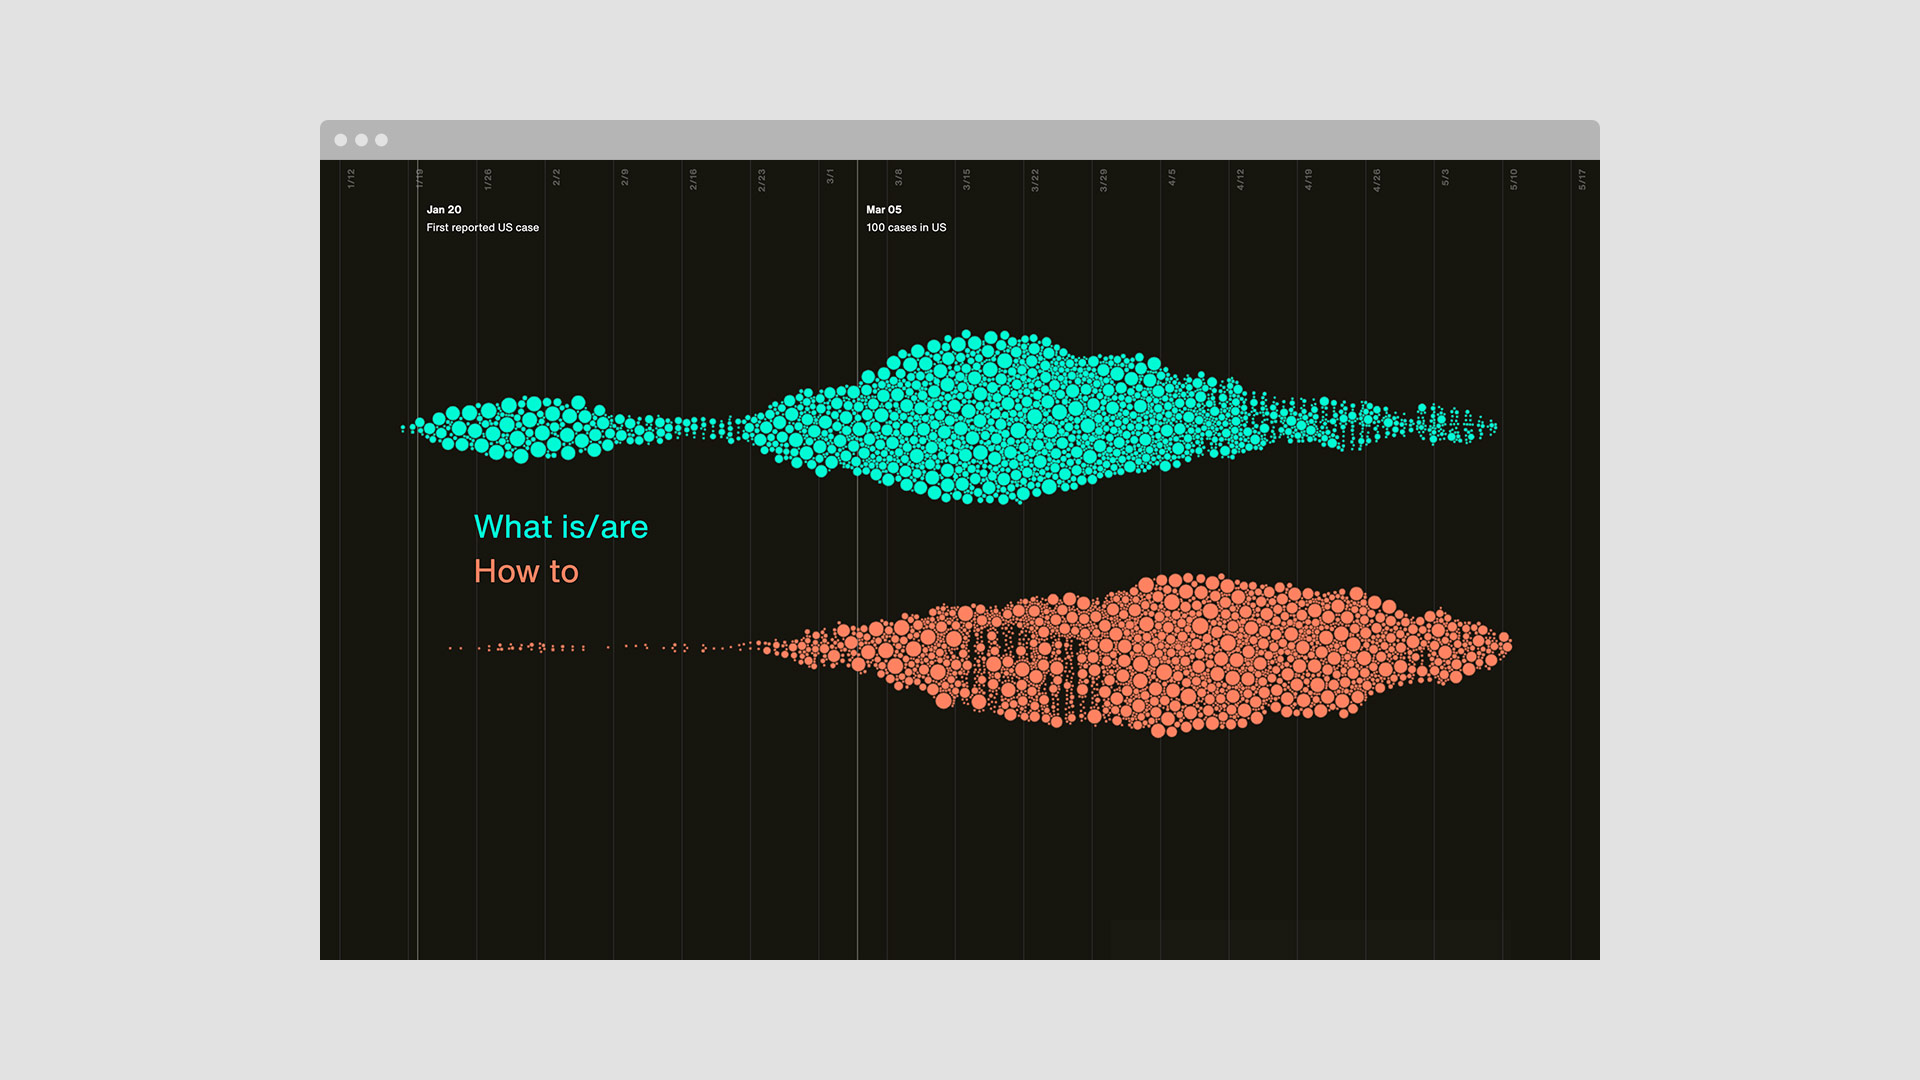
Task: Click the 4/5 date axis label
Action: (1172, 178)
